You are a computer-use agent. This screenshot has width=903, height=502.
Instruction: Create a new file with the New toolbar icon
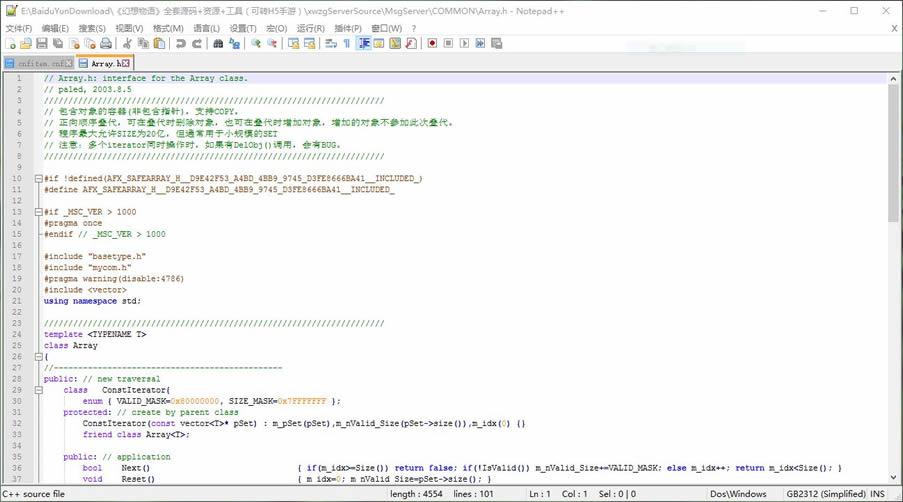pyautogui.click(x=10, y=44)
